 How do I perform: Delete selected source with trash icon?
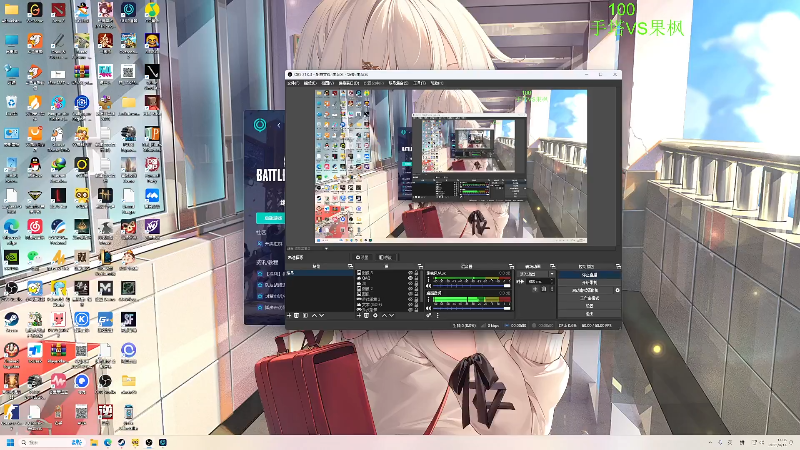pos(366,315)
